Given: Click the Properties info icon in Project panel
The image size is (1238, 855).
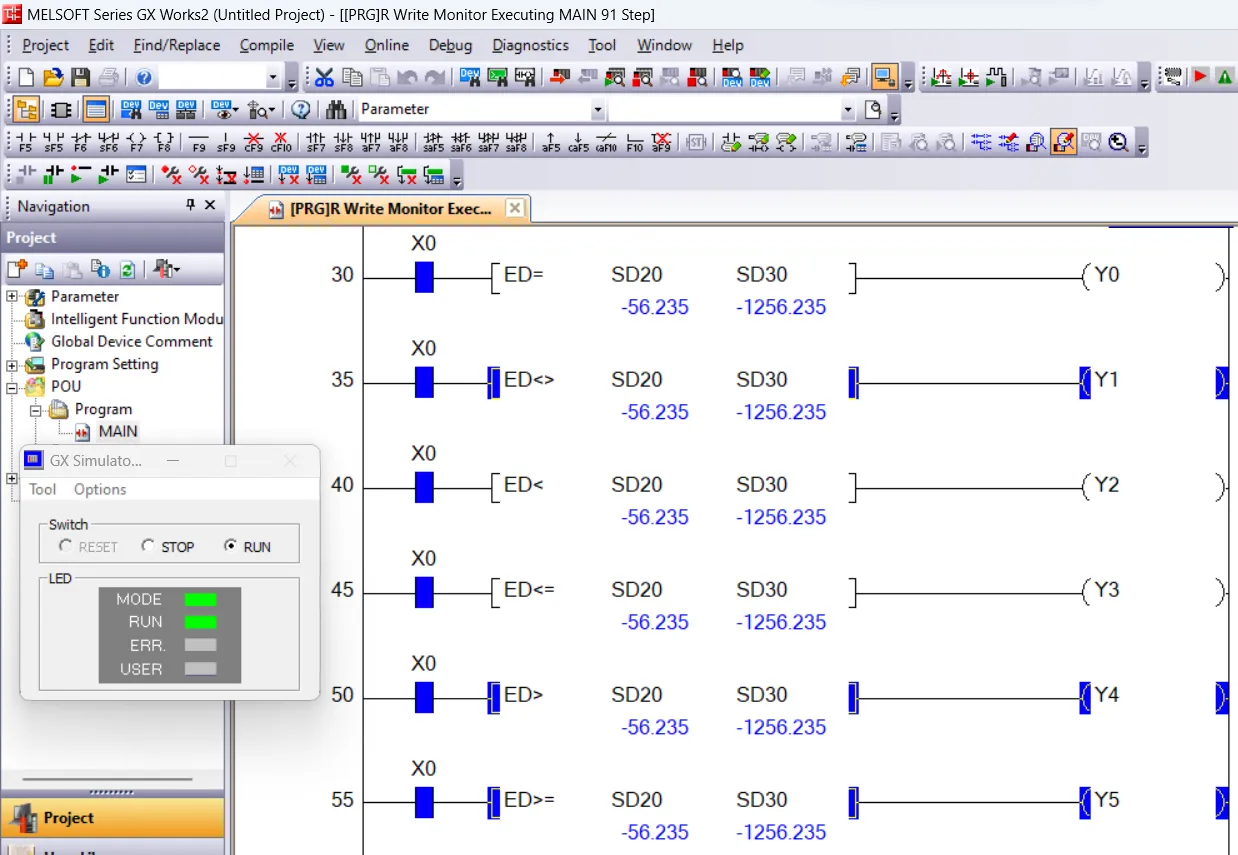Looking at the screenshot, I should (100, 269).
